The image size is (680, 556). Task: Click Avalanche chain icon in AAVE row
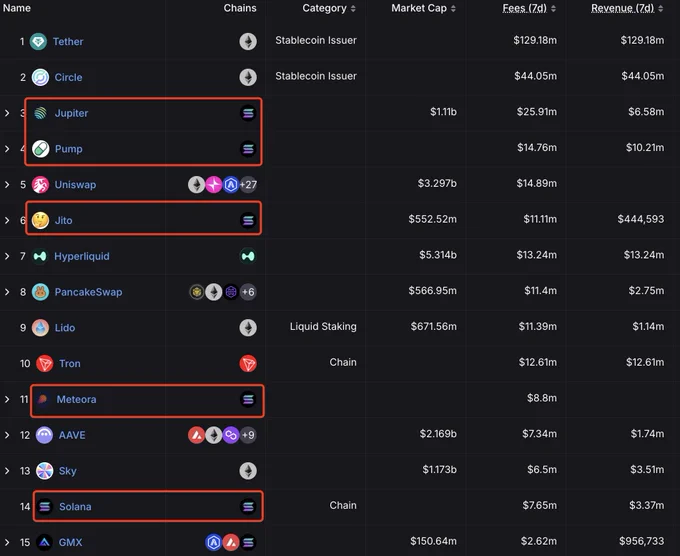196,435
